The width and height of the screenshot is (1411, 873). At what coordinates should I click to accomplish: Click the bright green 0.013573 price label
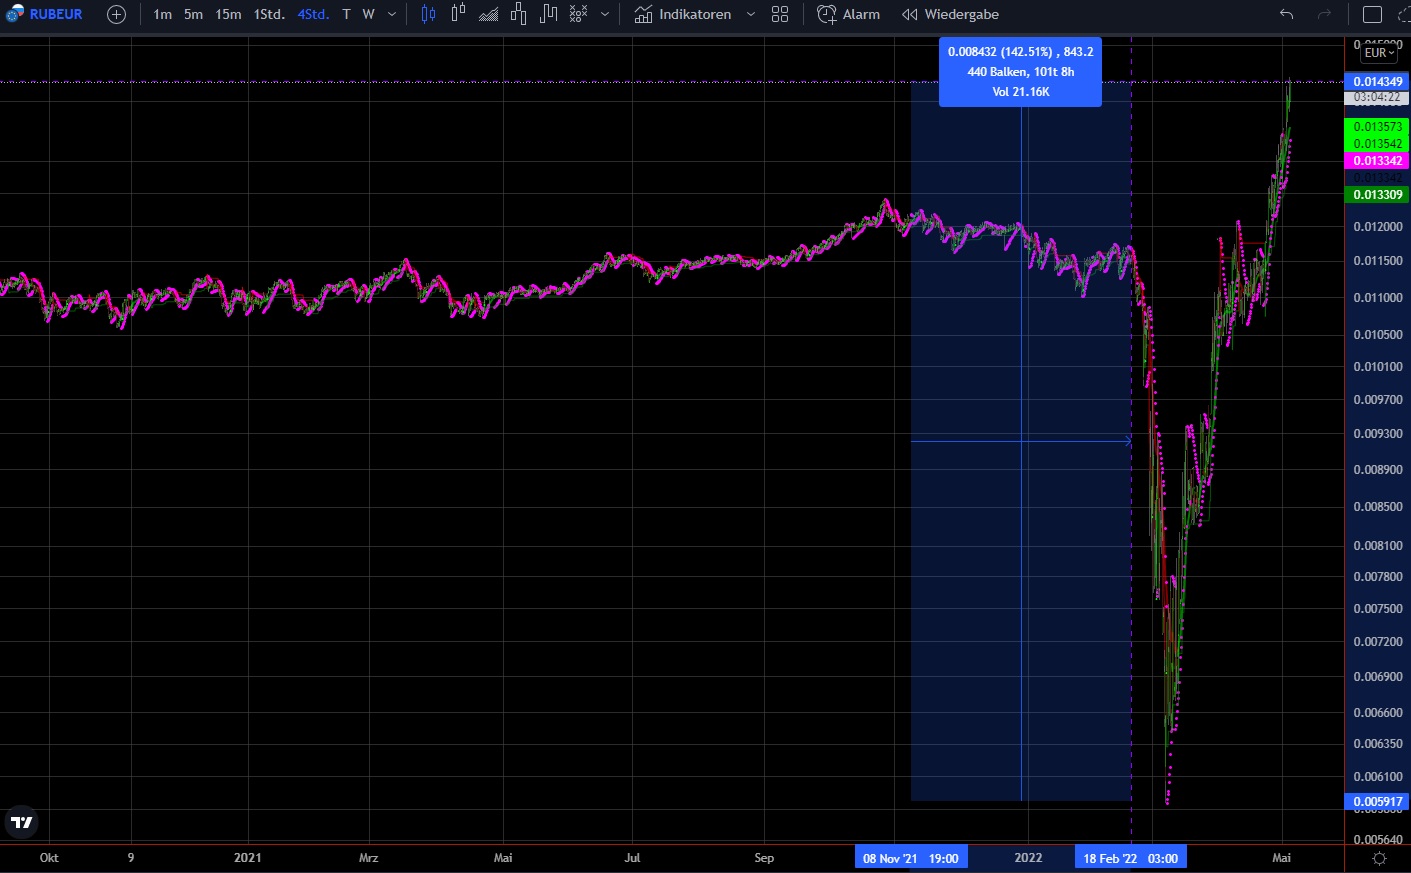point(1378,127)
